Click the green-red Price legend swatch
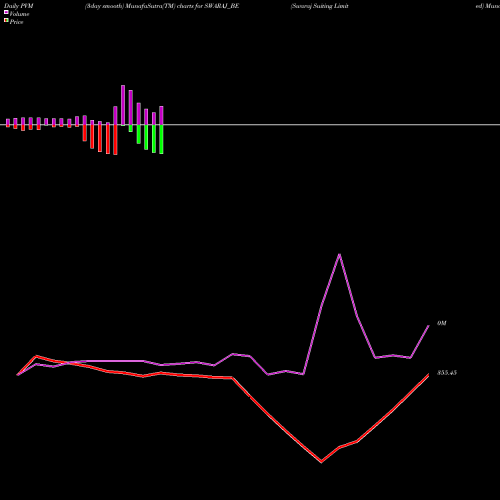Screen dimensions: 500x500 [x=6, y=20]
